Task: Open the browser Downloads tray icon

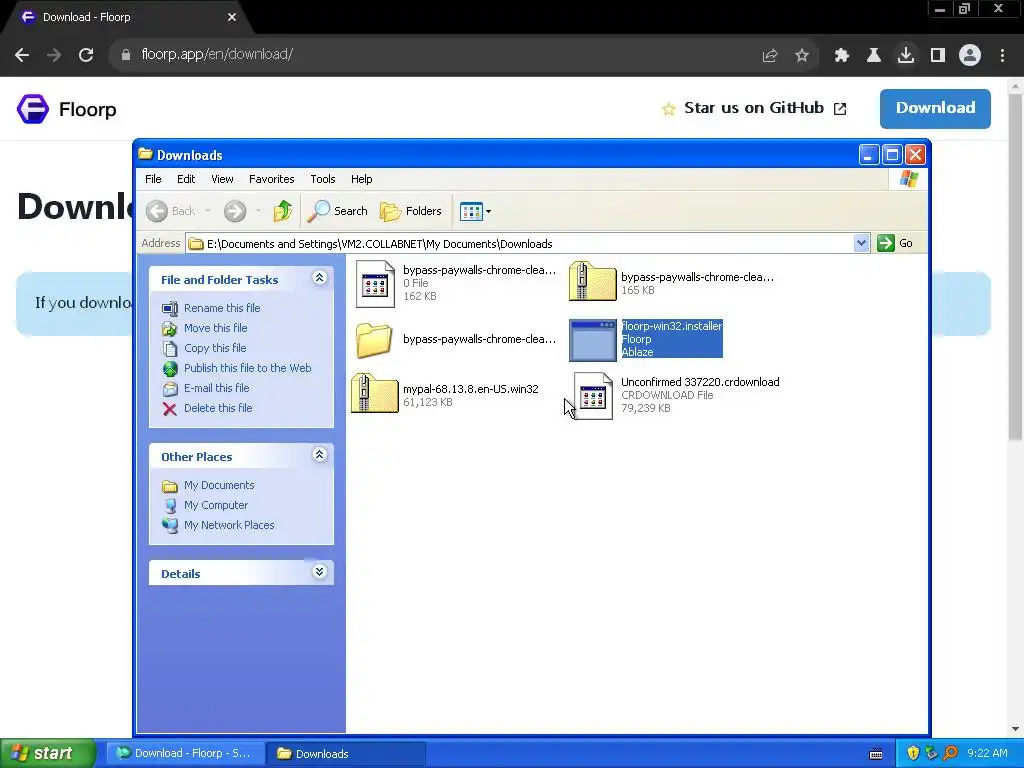Action: coord(906,55)
